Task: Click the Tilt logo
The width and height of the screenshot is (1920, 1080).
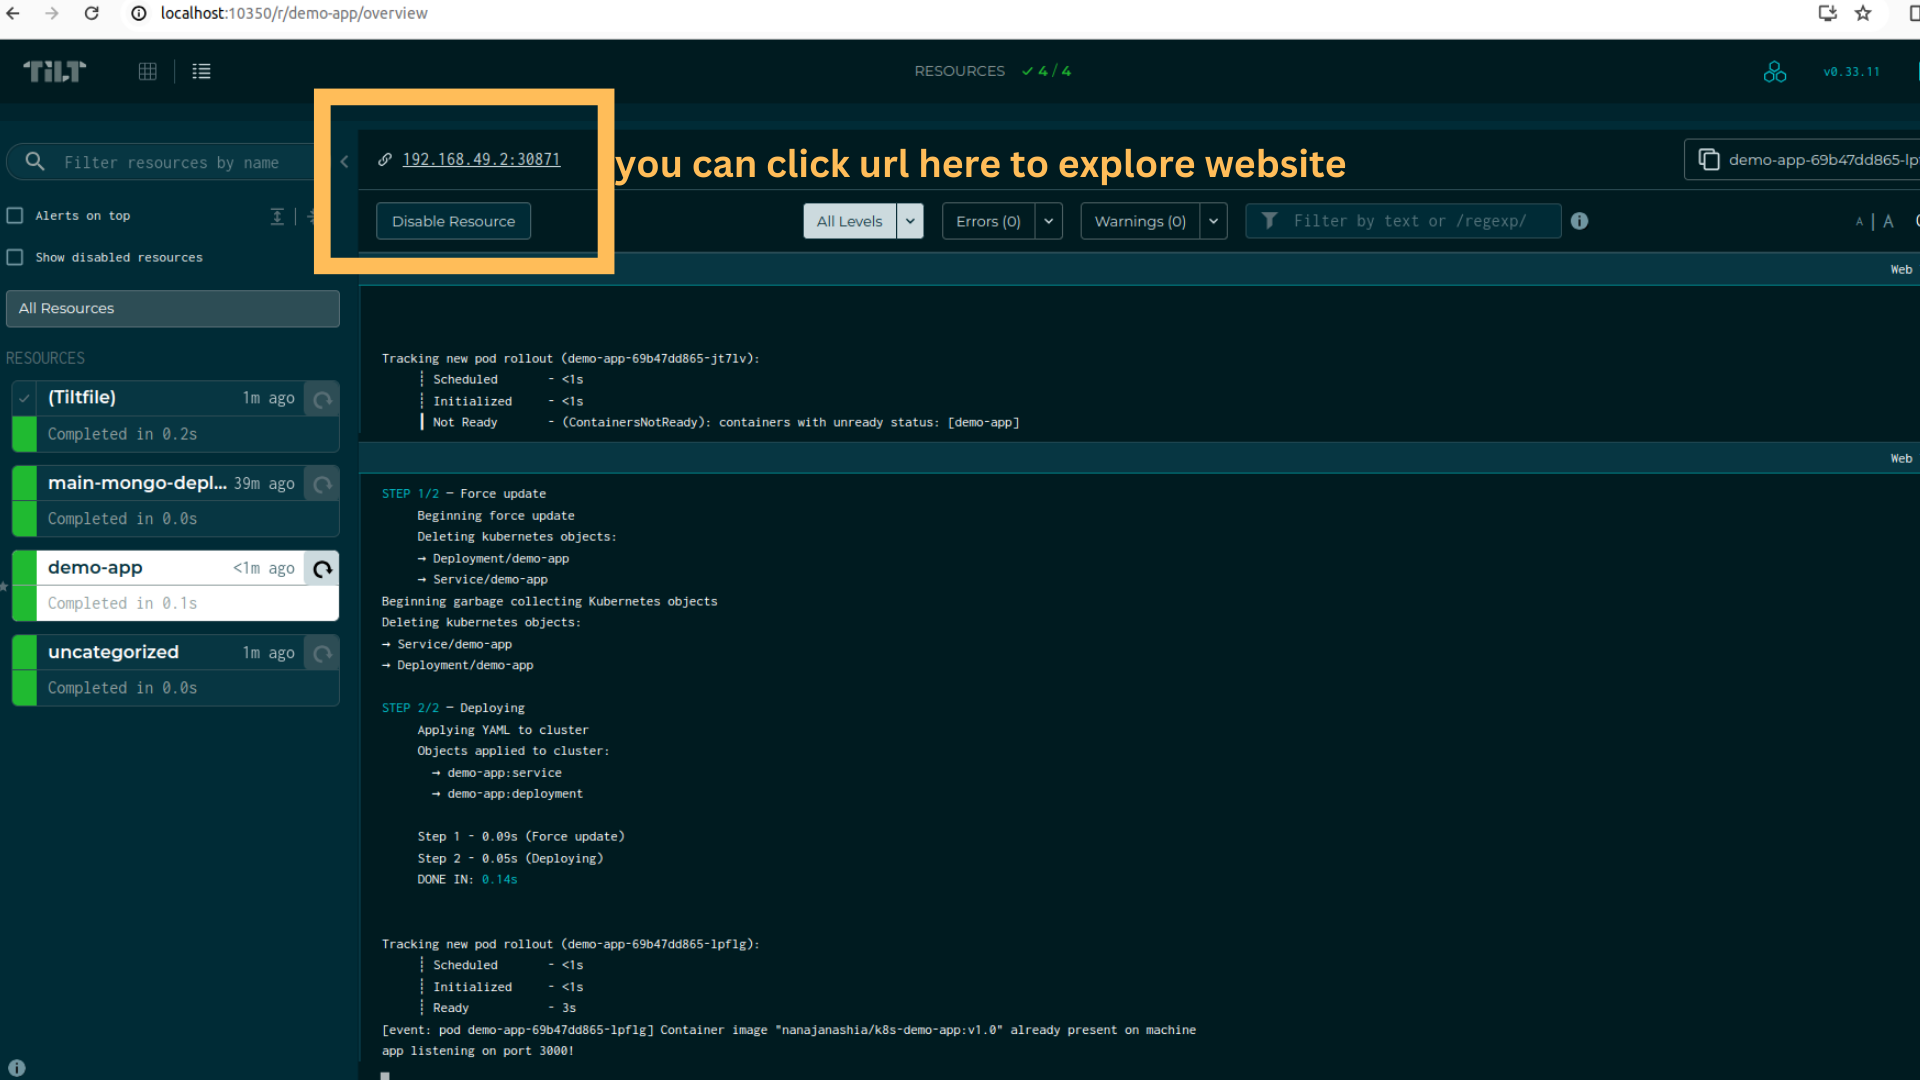Action: 54,71
